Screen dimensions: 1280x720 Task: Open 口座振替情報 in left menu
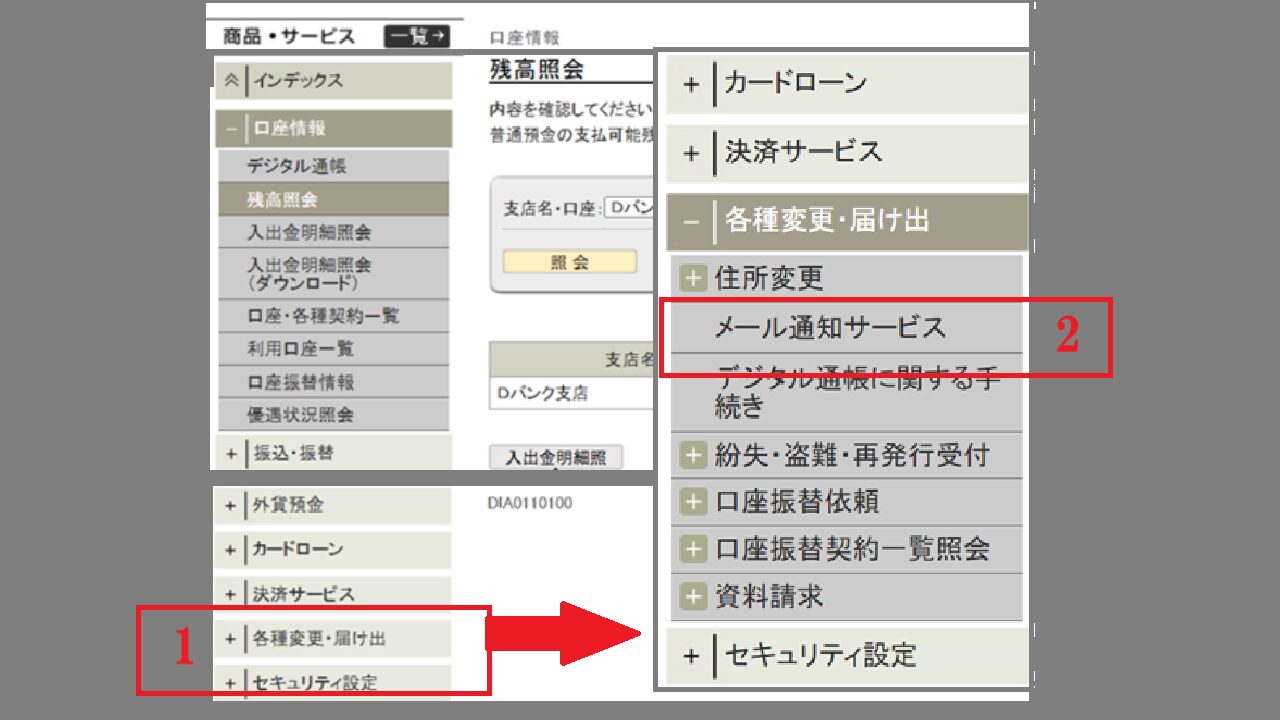[333, 381]
